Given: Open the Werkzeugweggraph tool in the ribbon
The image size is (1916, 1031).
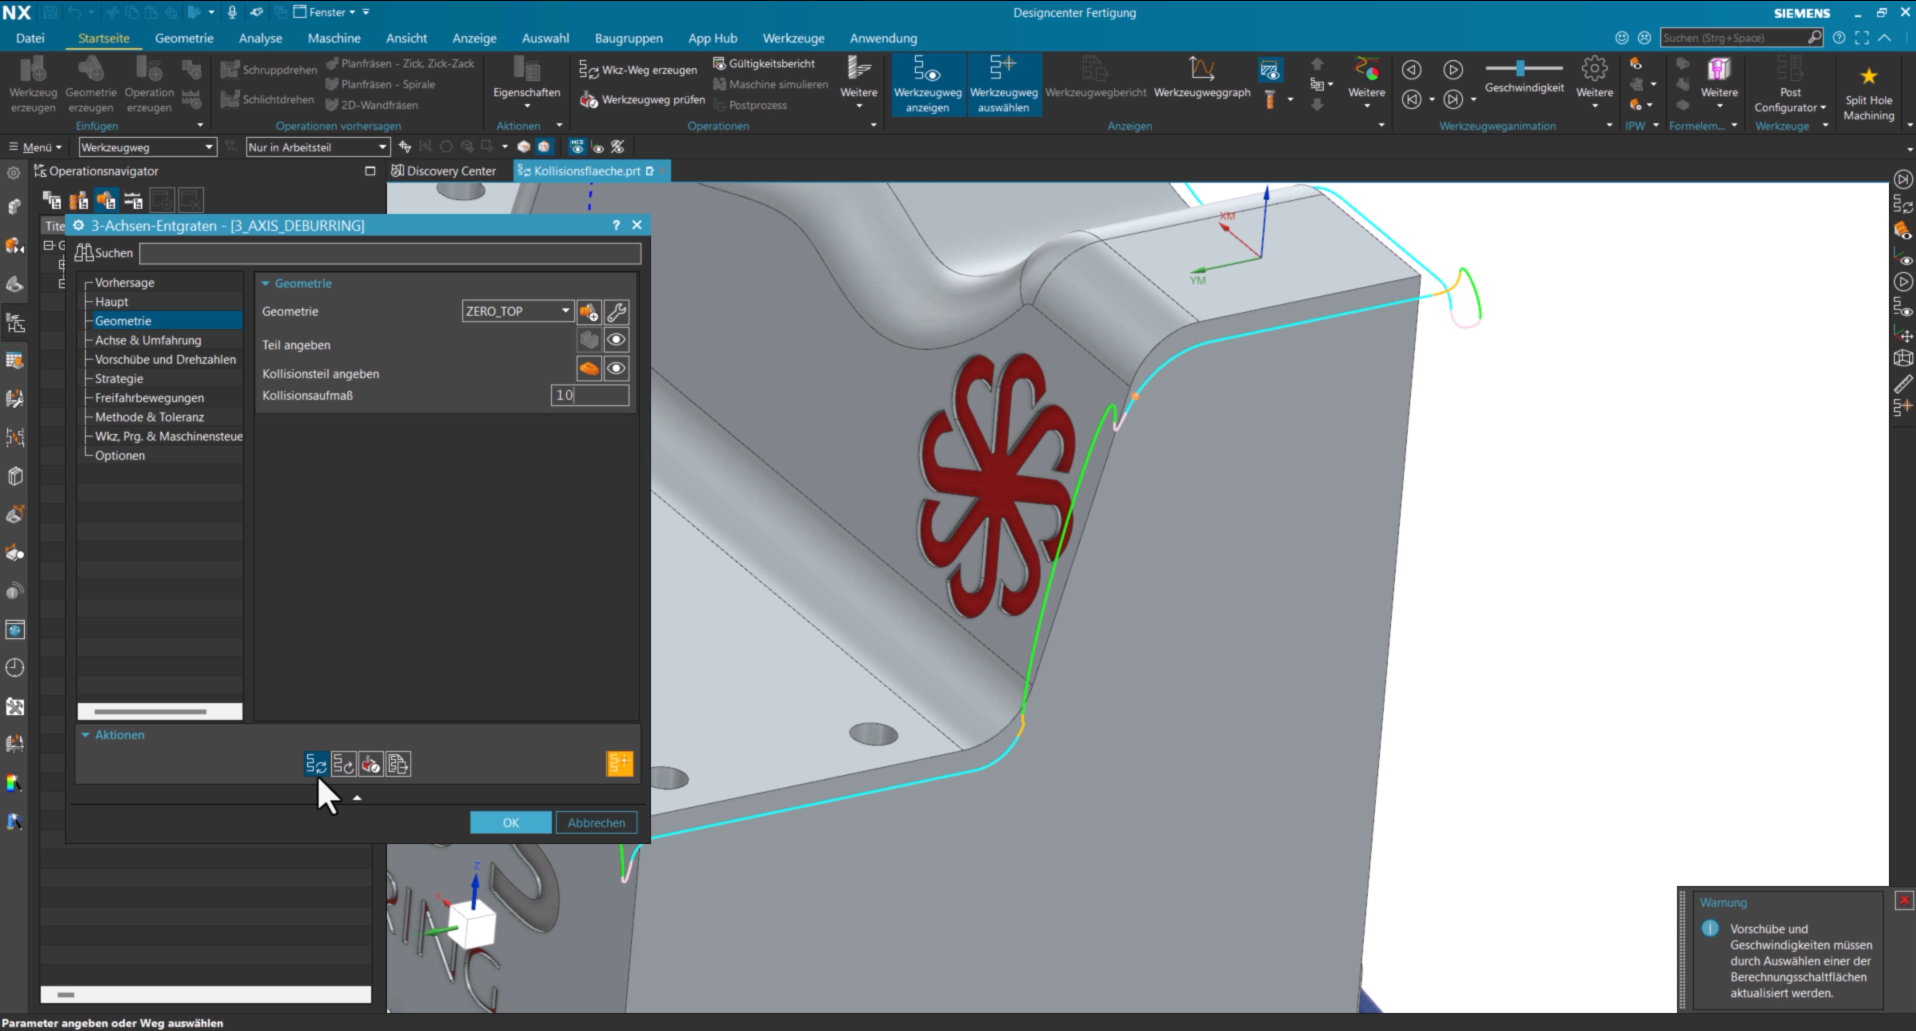Looking at the screenshot, I should tap(1202, 78).
